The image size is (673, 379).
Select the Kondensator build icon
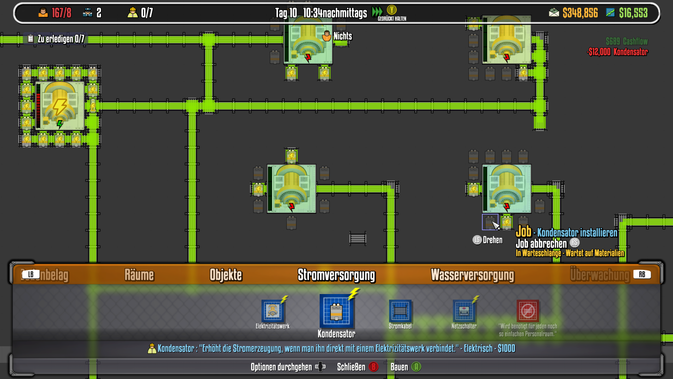coord(337,311)
